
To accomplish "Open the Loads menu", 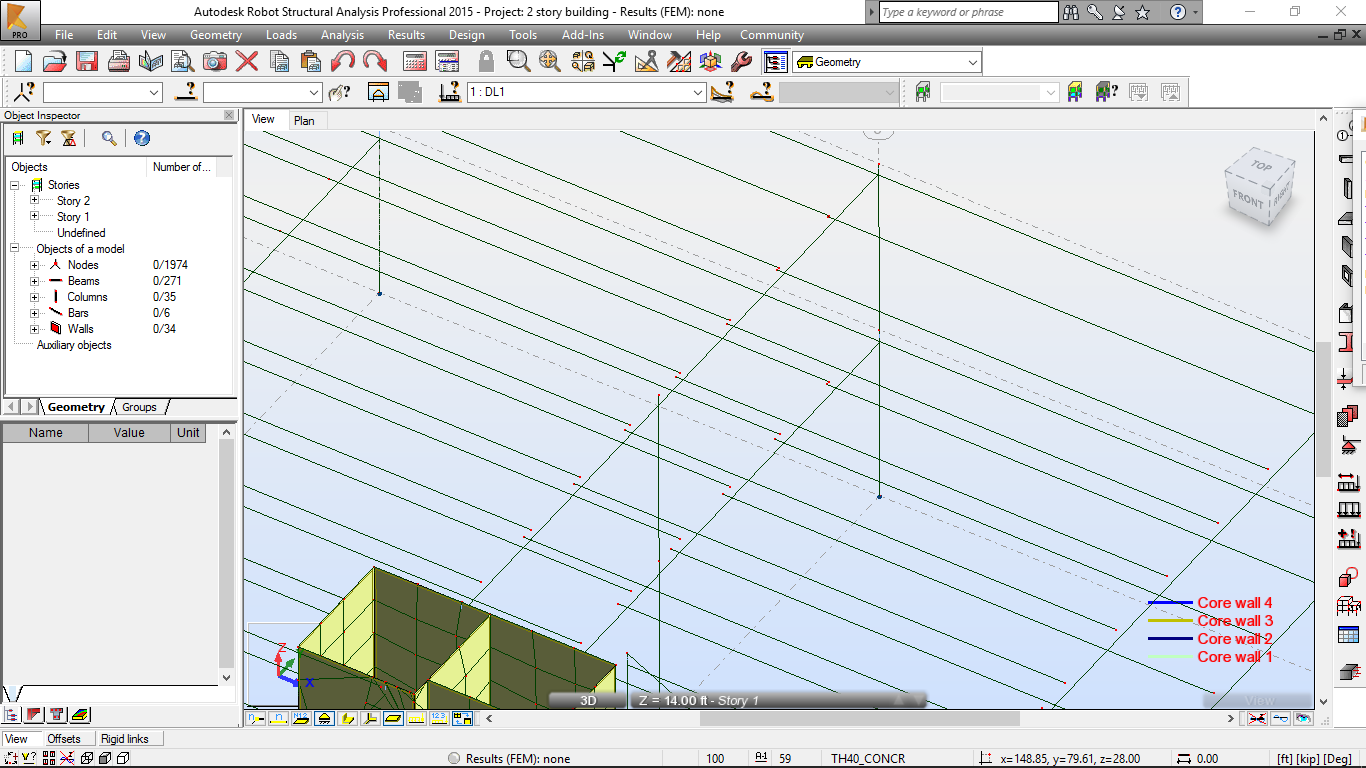I will [x=281, y=35].
